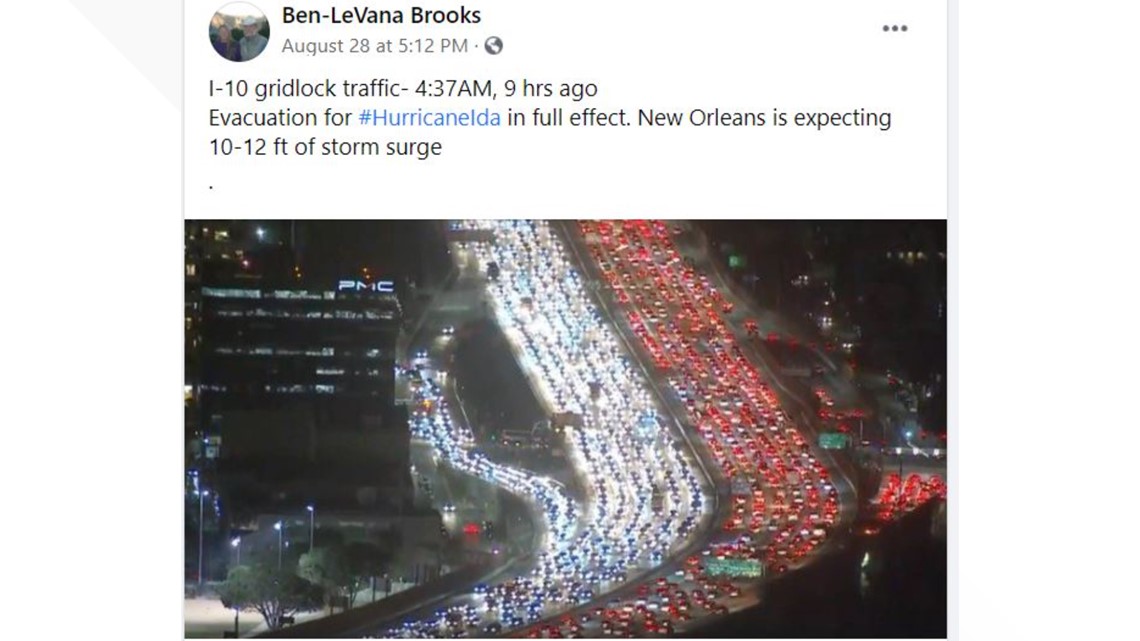Open the three-dot post options menu
Screen dimensions: 1140x641
point(894,28)
